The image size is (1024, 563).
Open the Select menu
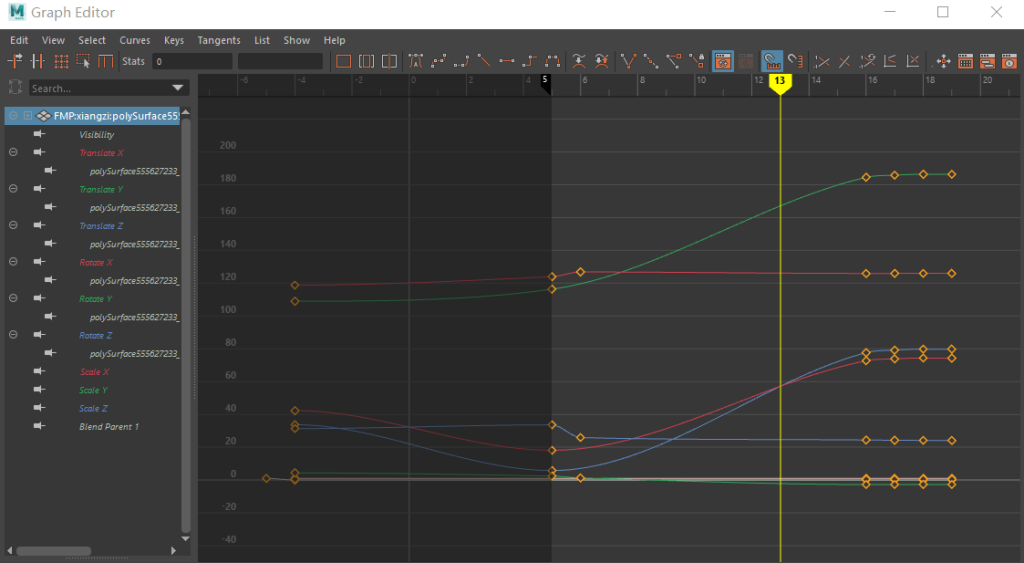point(92,40)
